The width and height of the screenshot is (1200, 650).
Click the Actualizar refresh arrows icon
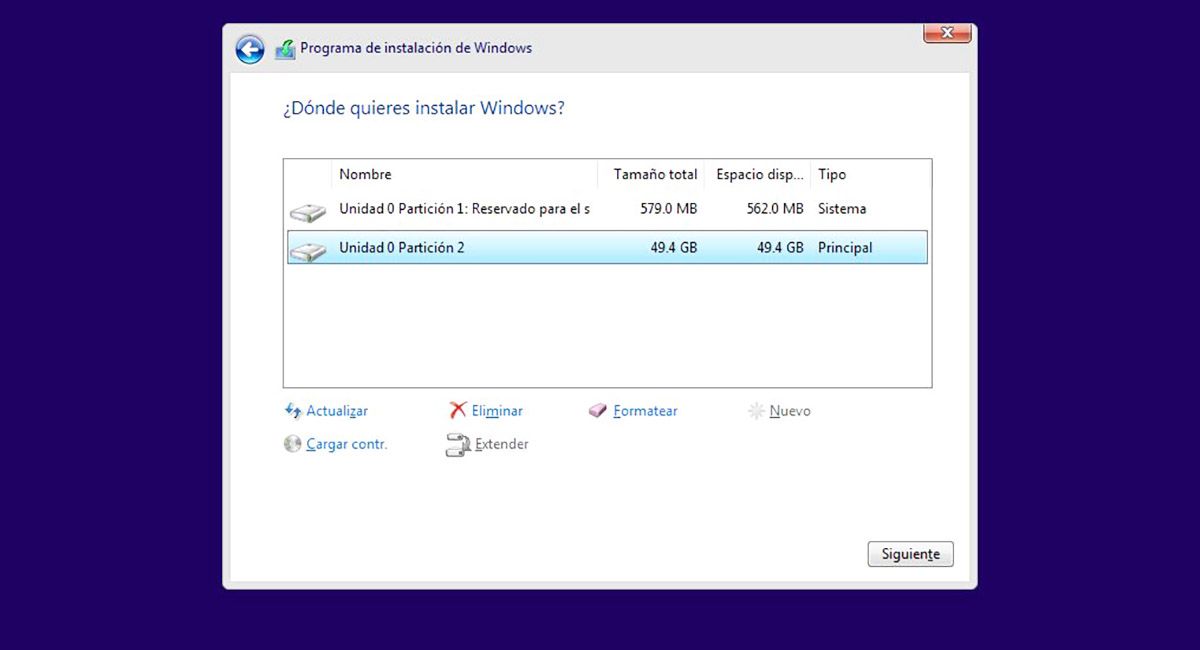click(293, 411)
